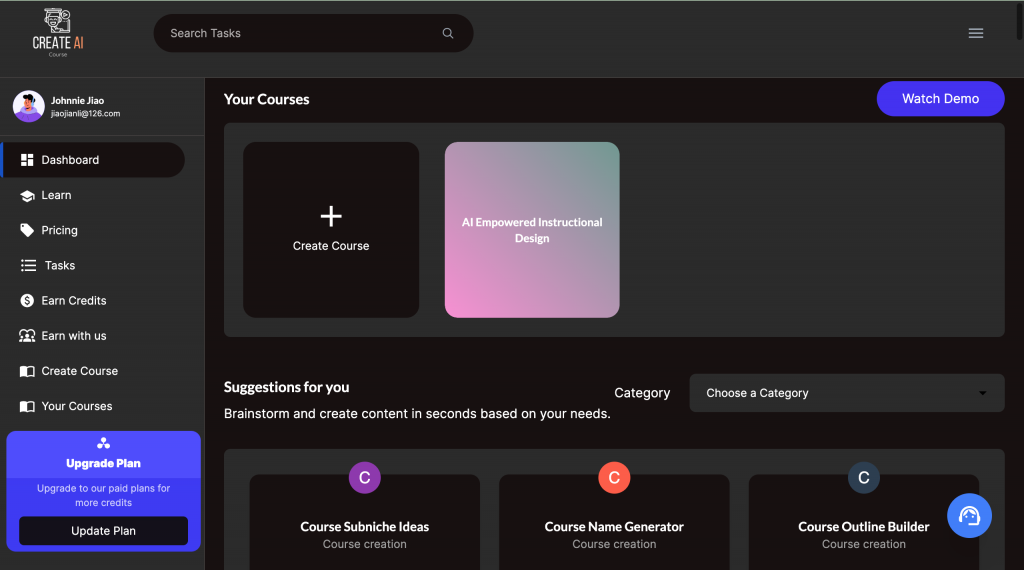Screen dimensions: 1024x570
Task: Click the purple C icon for Course Subniche Ideas
Action: click(x=364, y=477)
